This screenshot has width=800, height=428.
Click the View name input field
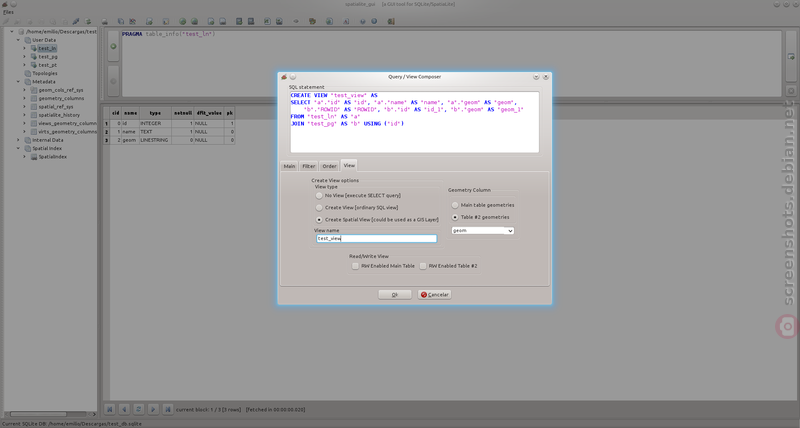[377, 238]
